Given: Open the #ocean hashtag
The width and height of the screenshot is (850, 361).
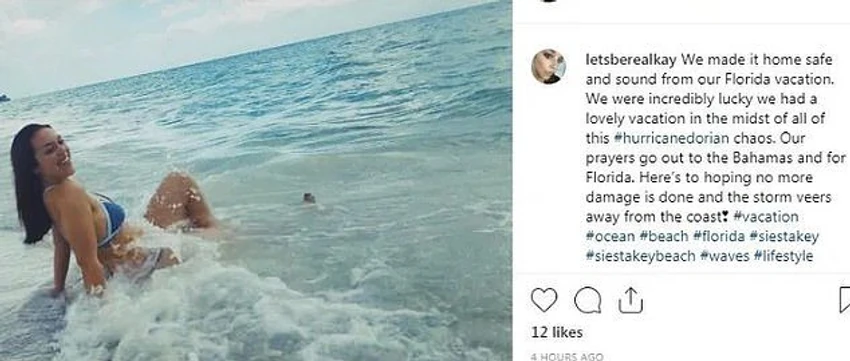Looking at the screenshot, I should click(x=610, y=236).
